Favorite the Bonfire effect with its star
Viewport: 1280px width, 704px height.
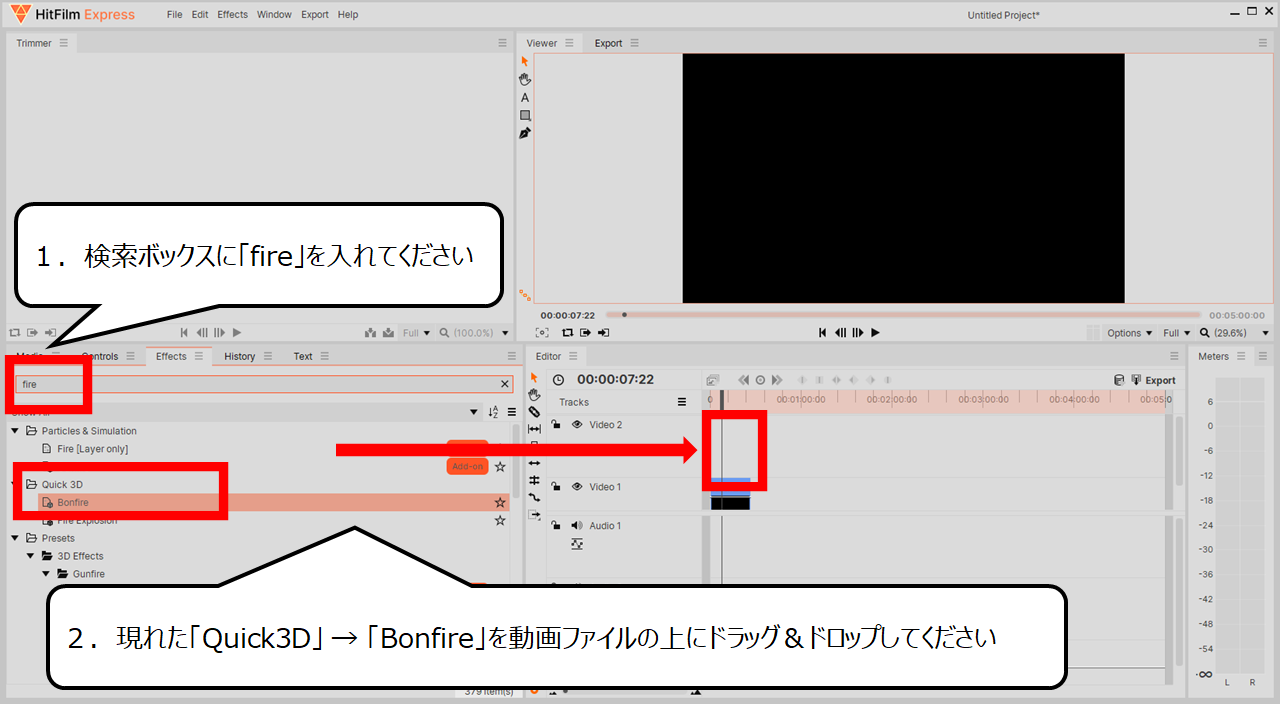coord(500,502)
